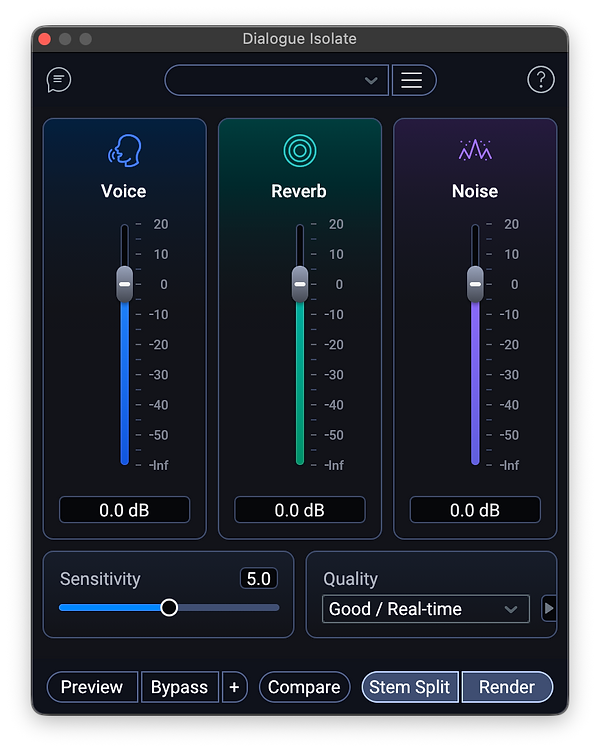The height and width of the screenshot is (752, 600).
Task: Click the Voice label text
Action: [124, 191]
